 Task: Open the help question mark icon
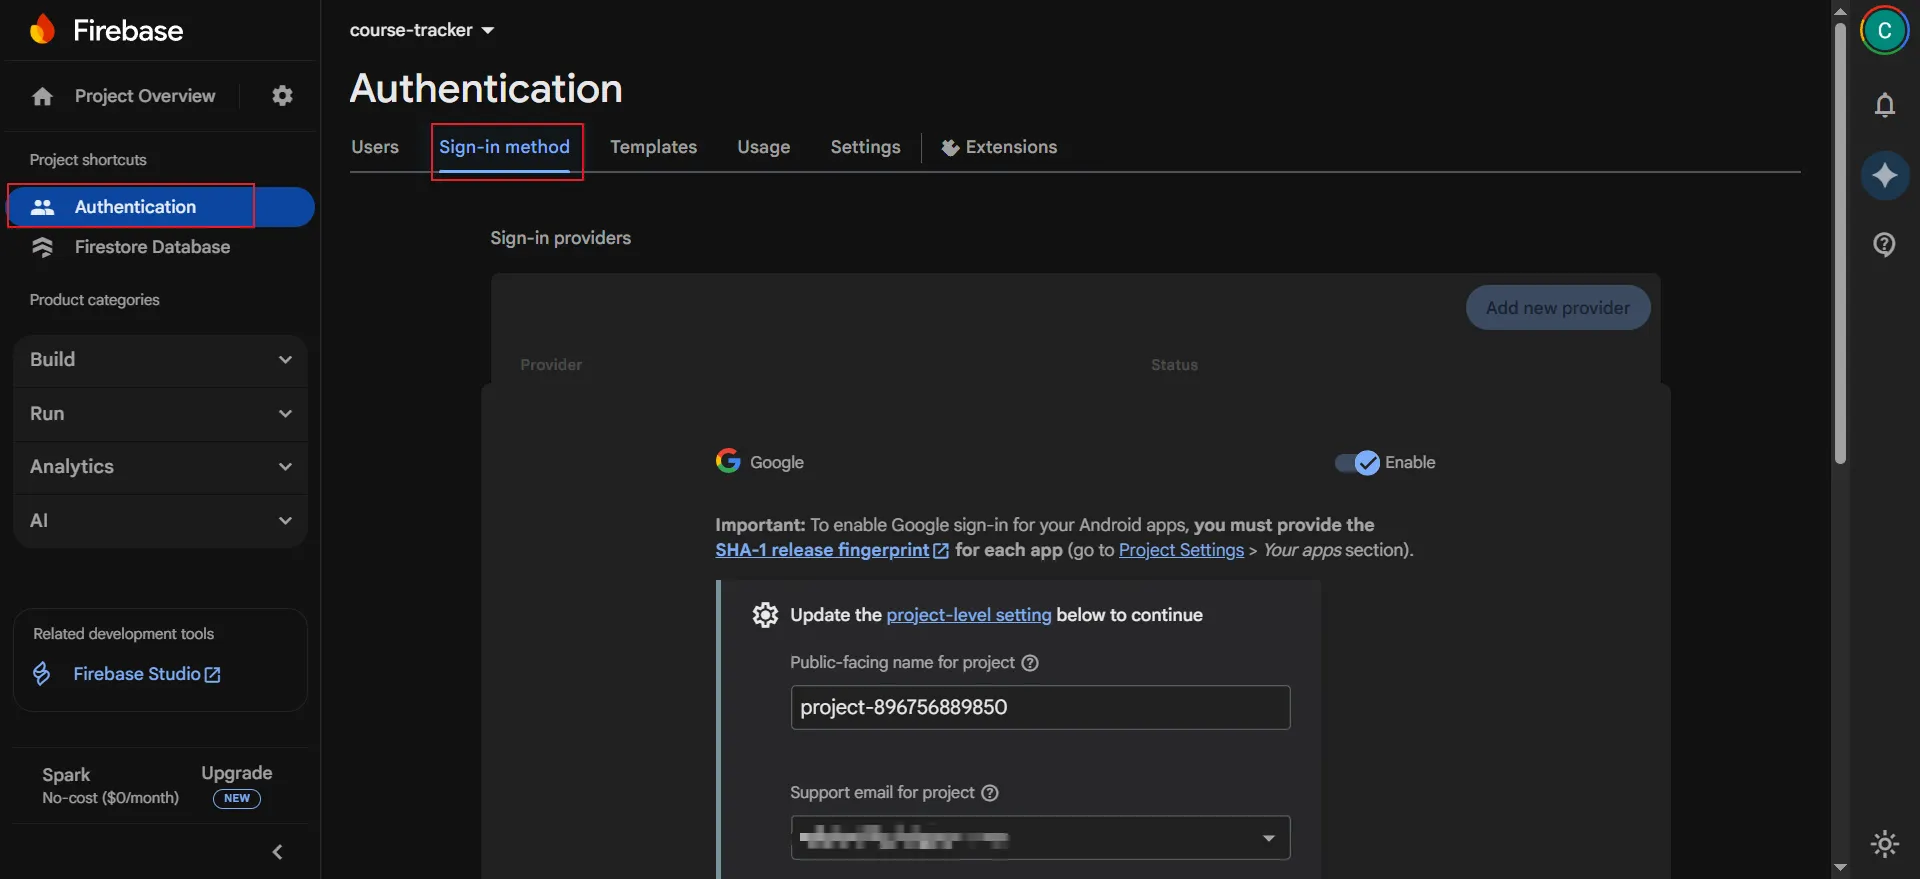[1884, 245]
